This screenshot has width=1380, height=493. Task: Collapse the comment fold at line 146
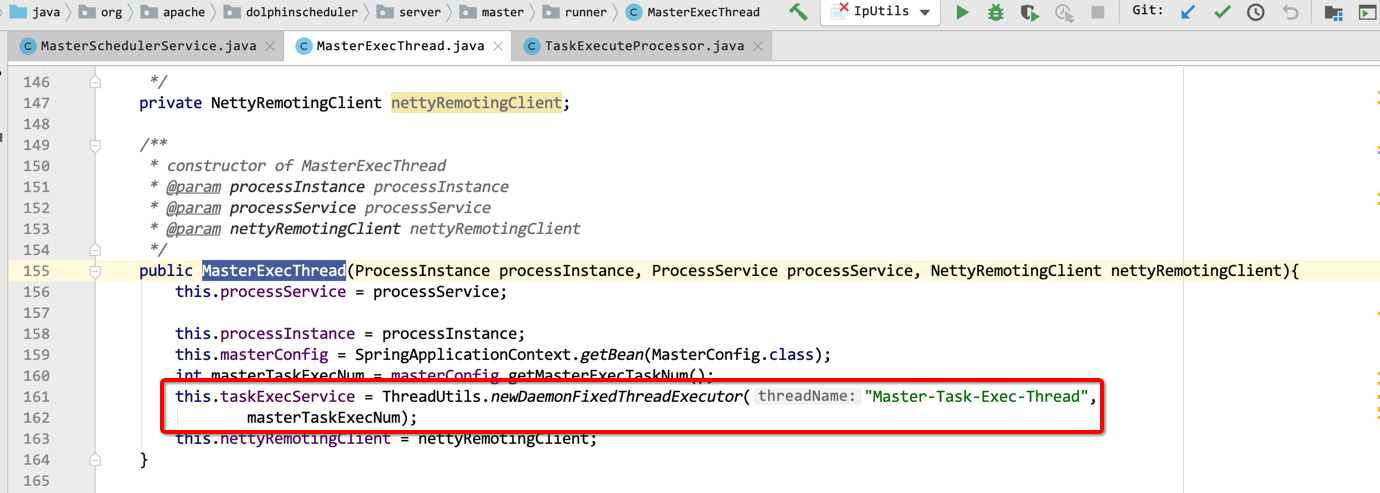click(95, 82)
